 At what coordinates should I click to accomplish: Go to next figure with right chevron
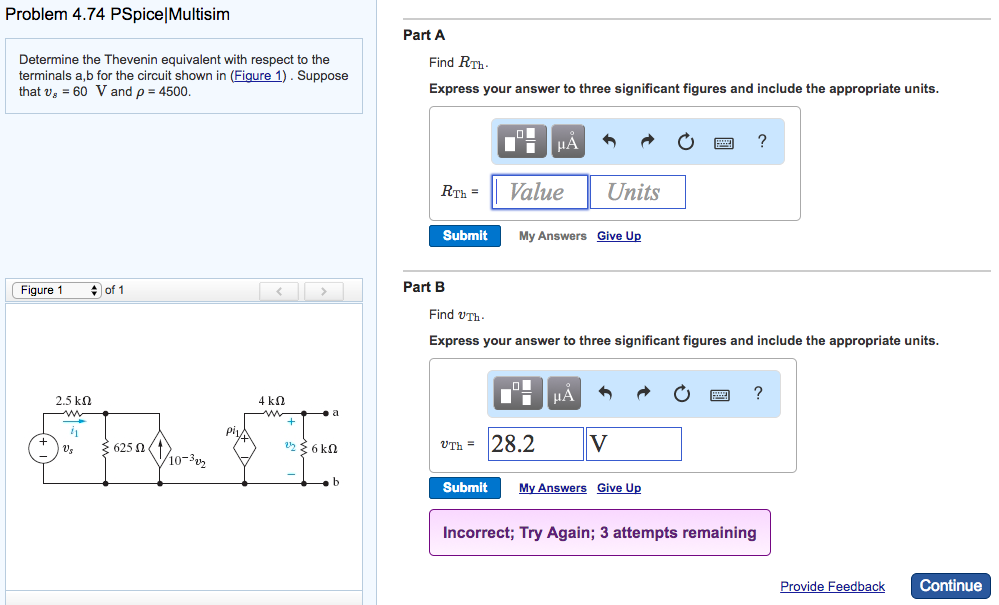(x=324, y=291)
